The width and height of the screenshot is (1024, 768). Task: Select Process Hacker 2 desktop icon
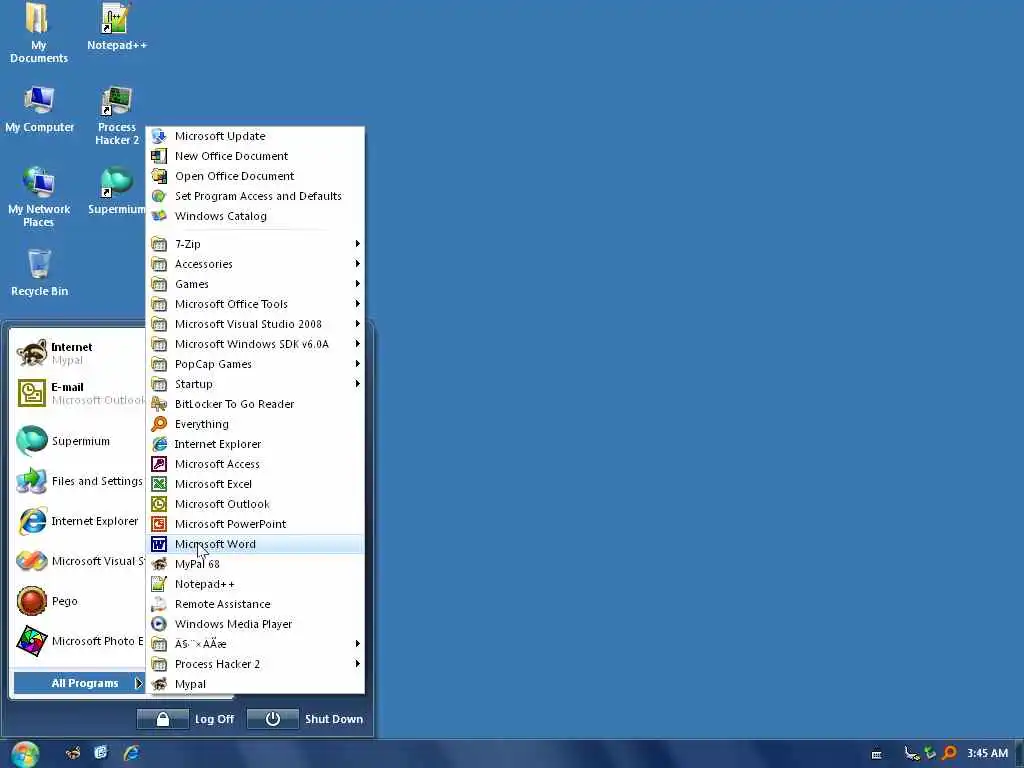116,116
